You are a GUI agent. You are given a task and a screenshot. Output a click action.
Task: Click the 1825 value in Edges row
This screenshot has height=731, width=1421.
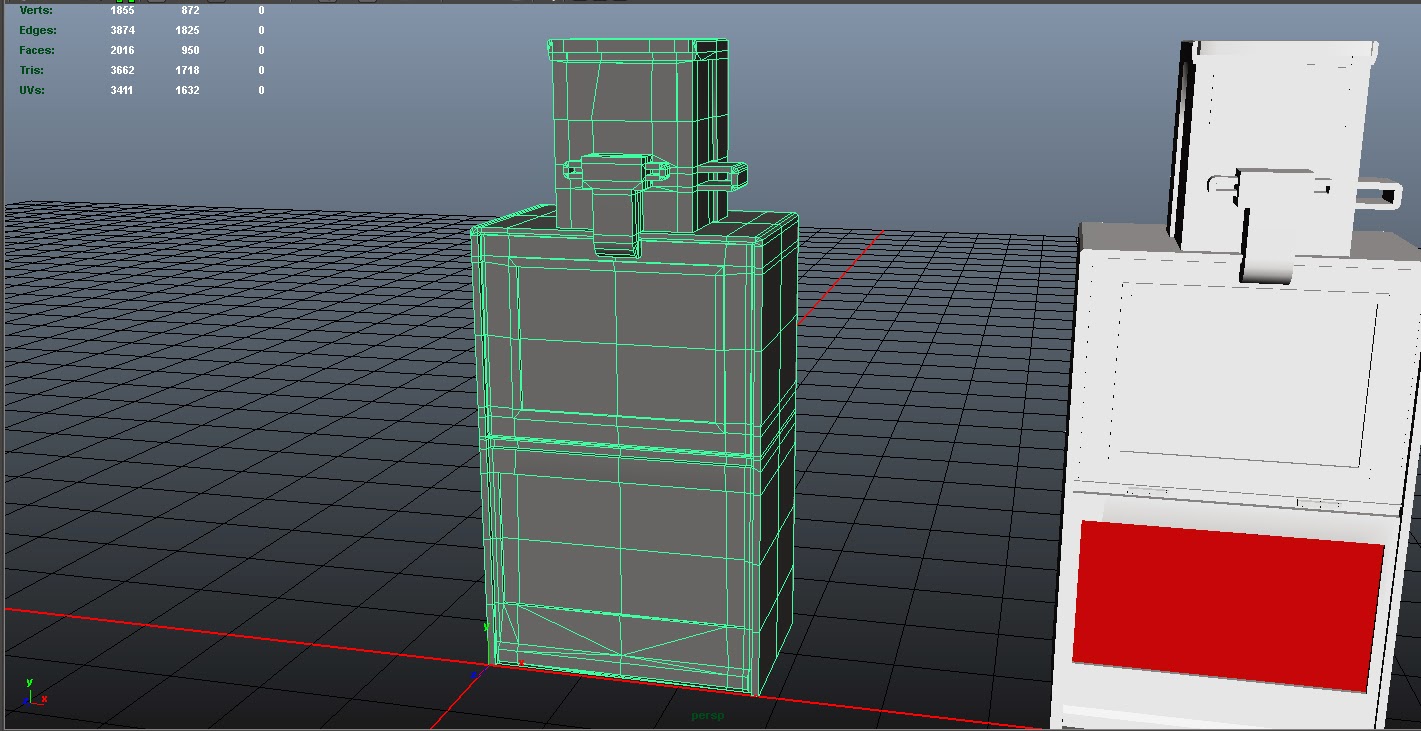(x=187, y=30)
